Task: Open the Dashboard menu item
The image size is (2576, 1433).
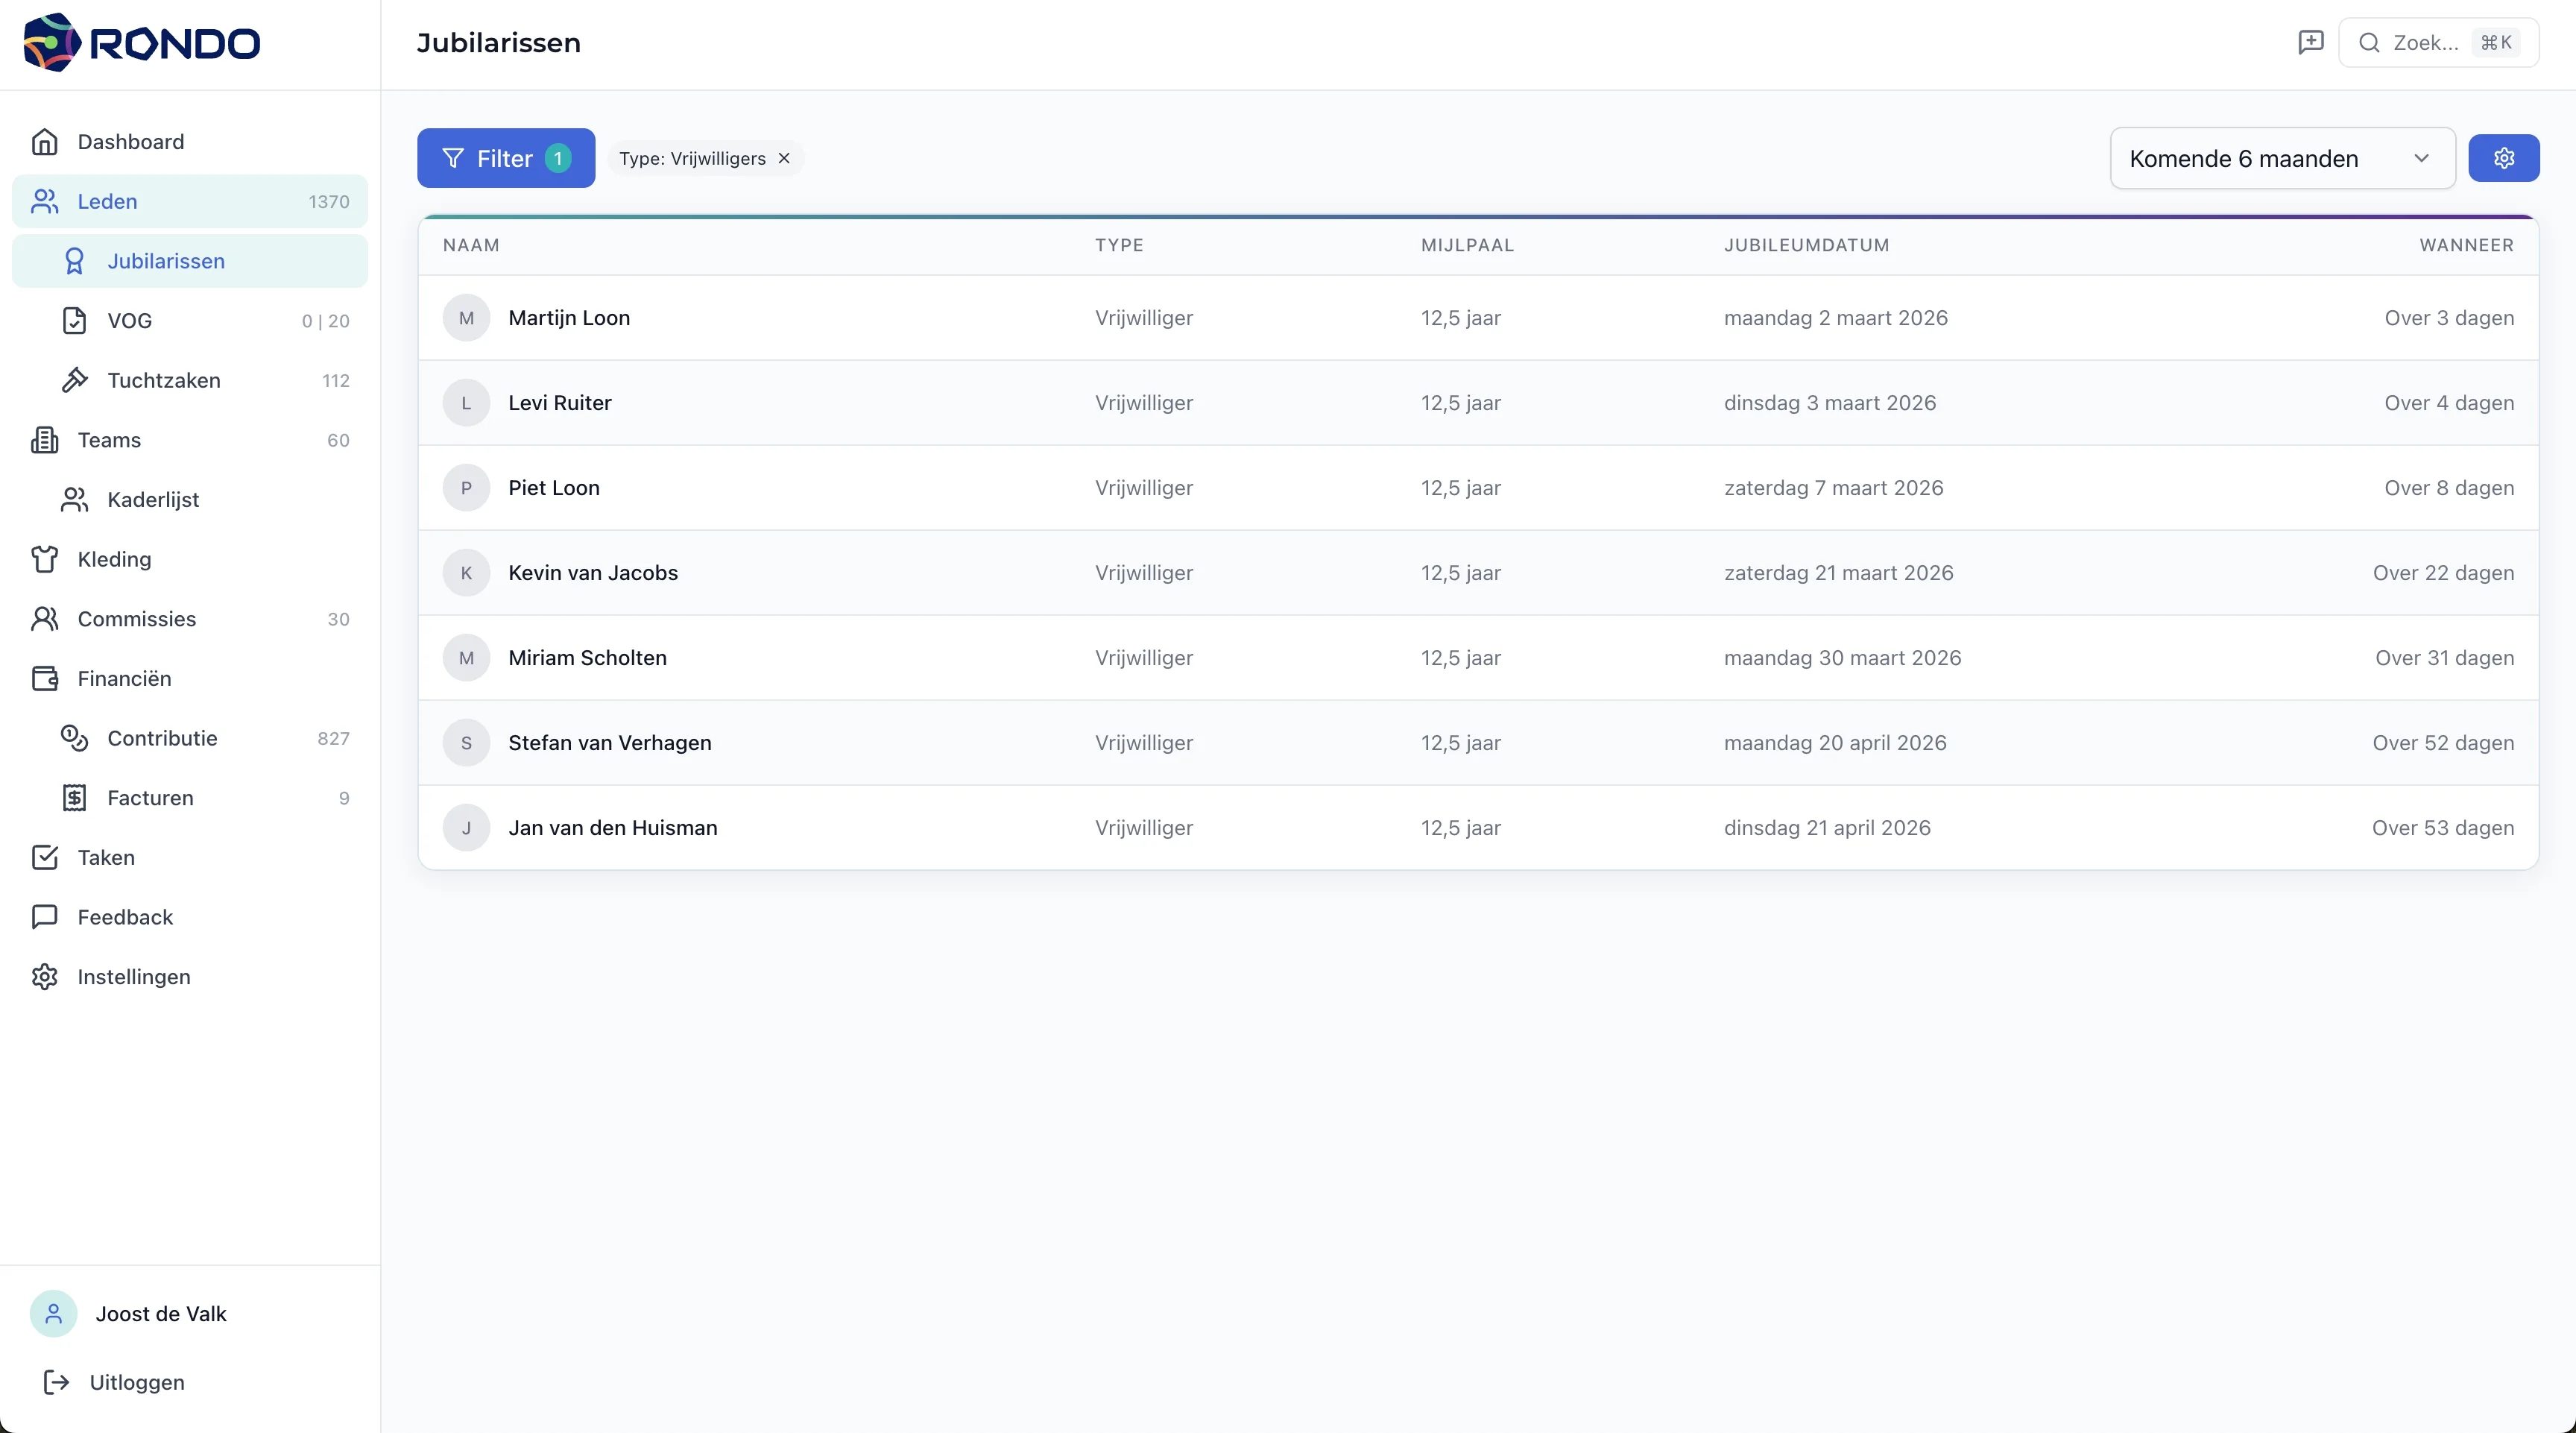Action: click(131, 142)
